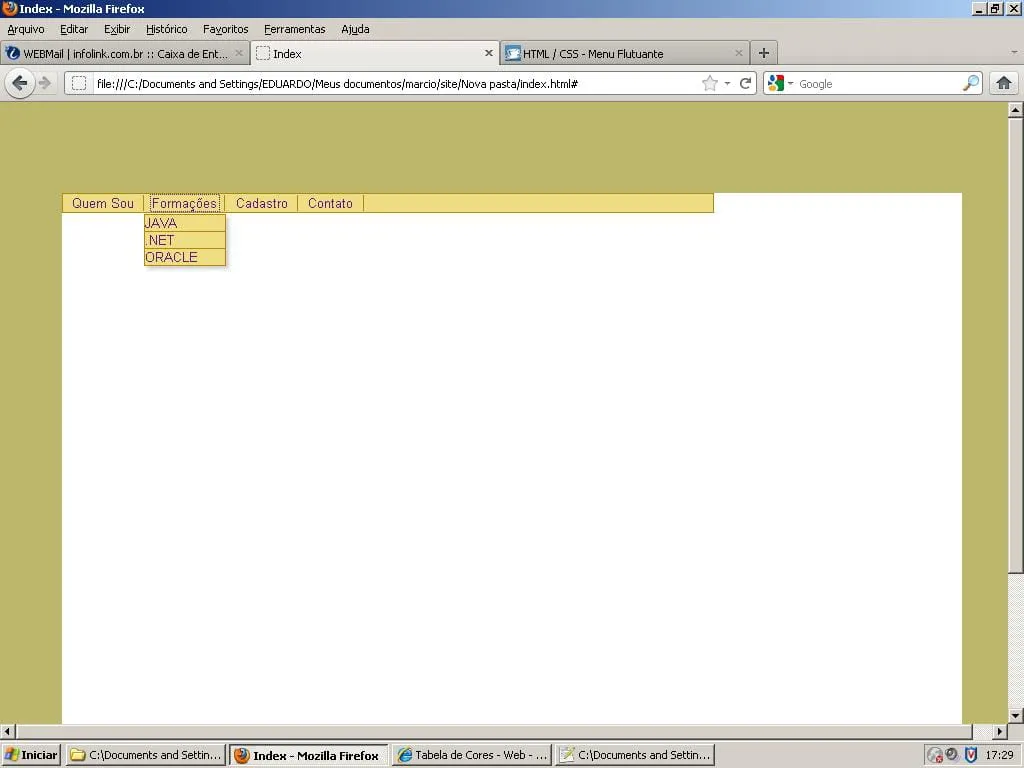Open the Firefox home page icon

click(1004, 83)
